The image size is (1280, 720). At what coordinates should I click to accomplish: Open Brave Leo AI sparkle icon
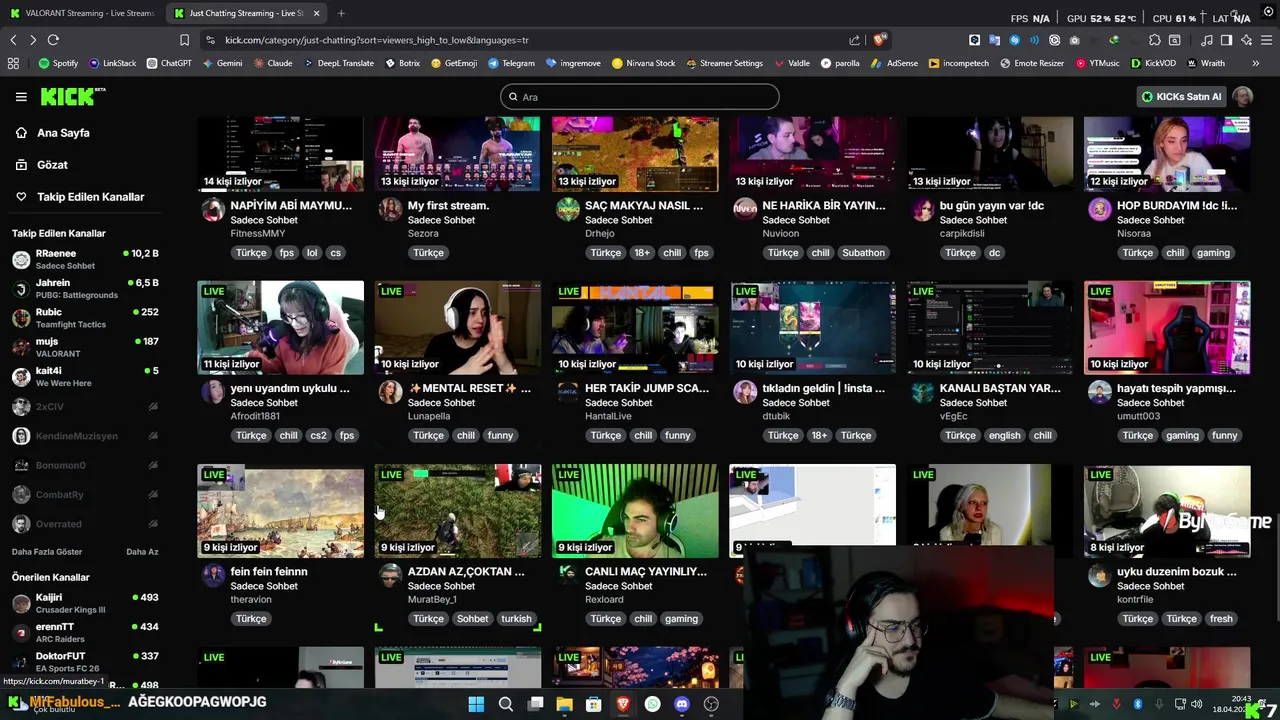1246,40
